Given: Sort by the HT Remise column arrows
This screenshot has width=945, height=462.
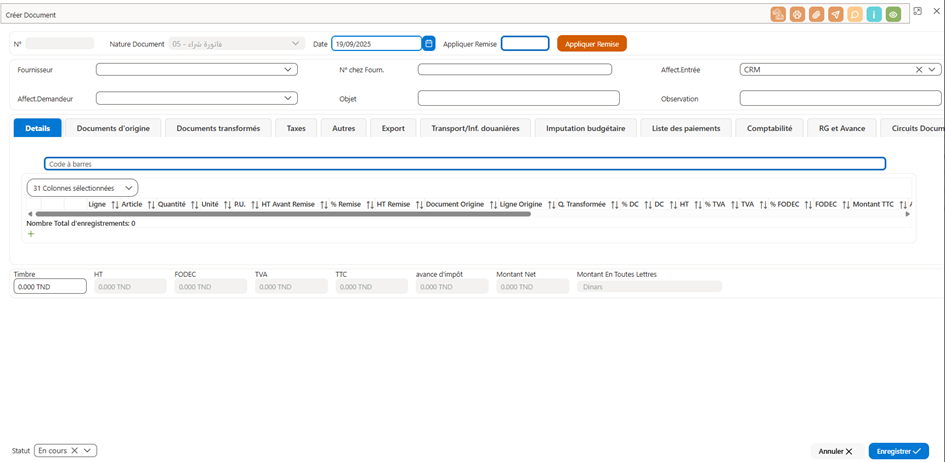Looking at the screenshot, I should click(x=419, y=205).
